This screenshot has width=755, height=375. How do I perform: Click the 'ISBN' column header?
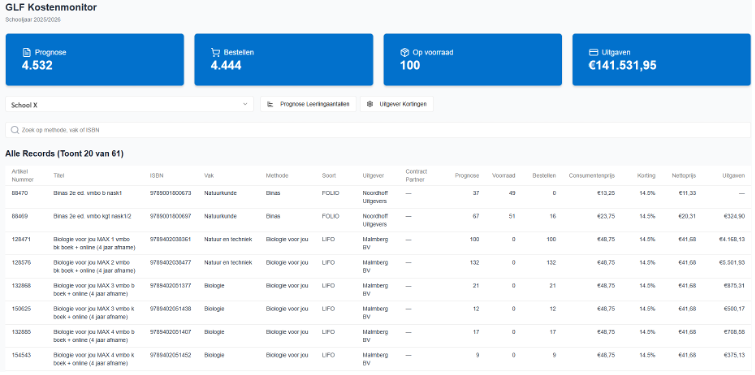point(157,176)
